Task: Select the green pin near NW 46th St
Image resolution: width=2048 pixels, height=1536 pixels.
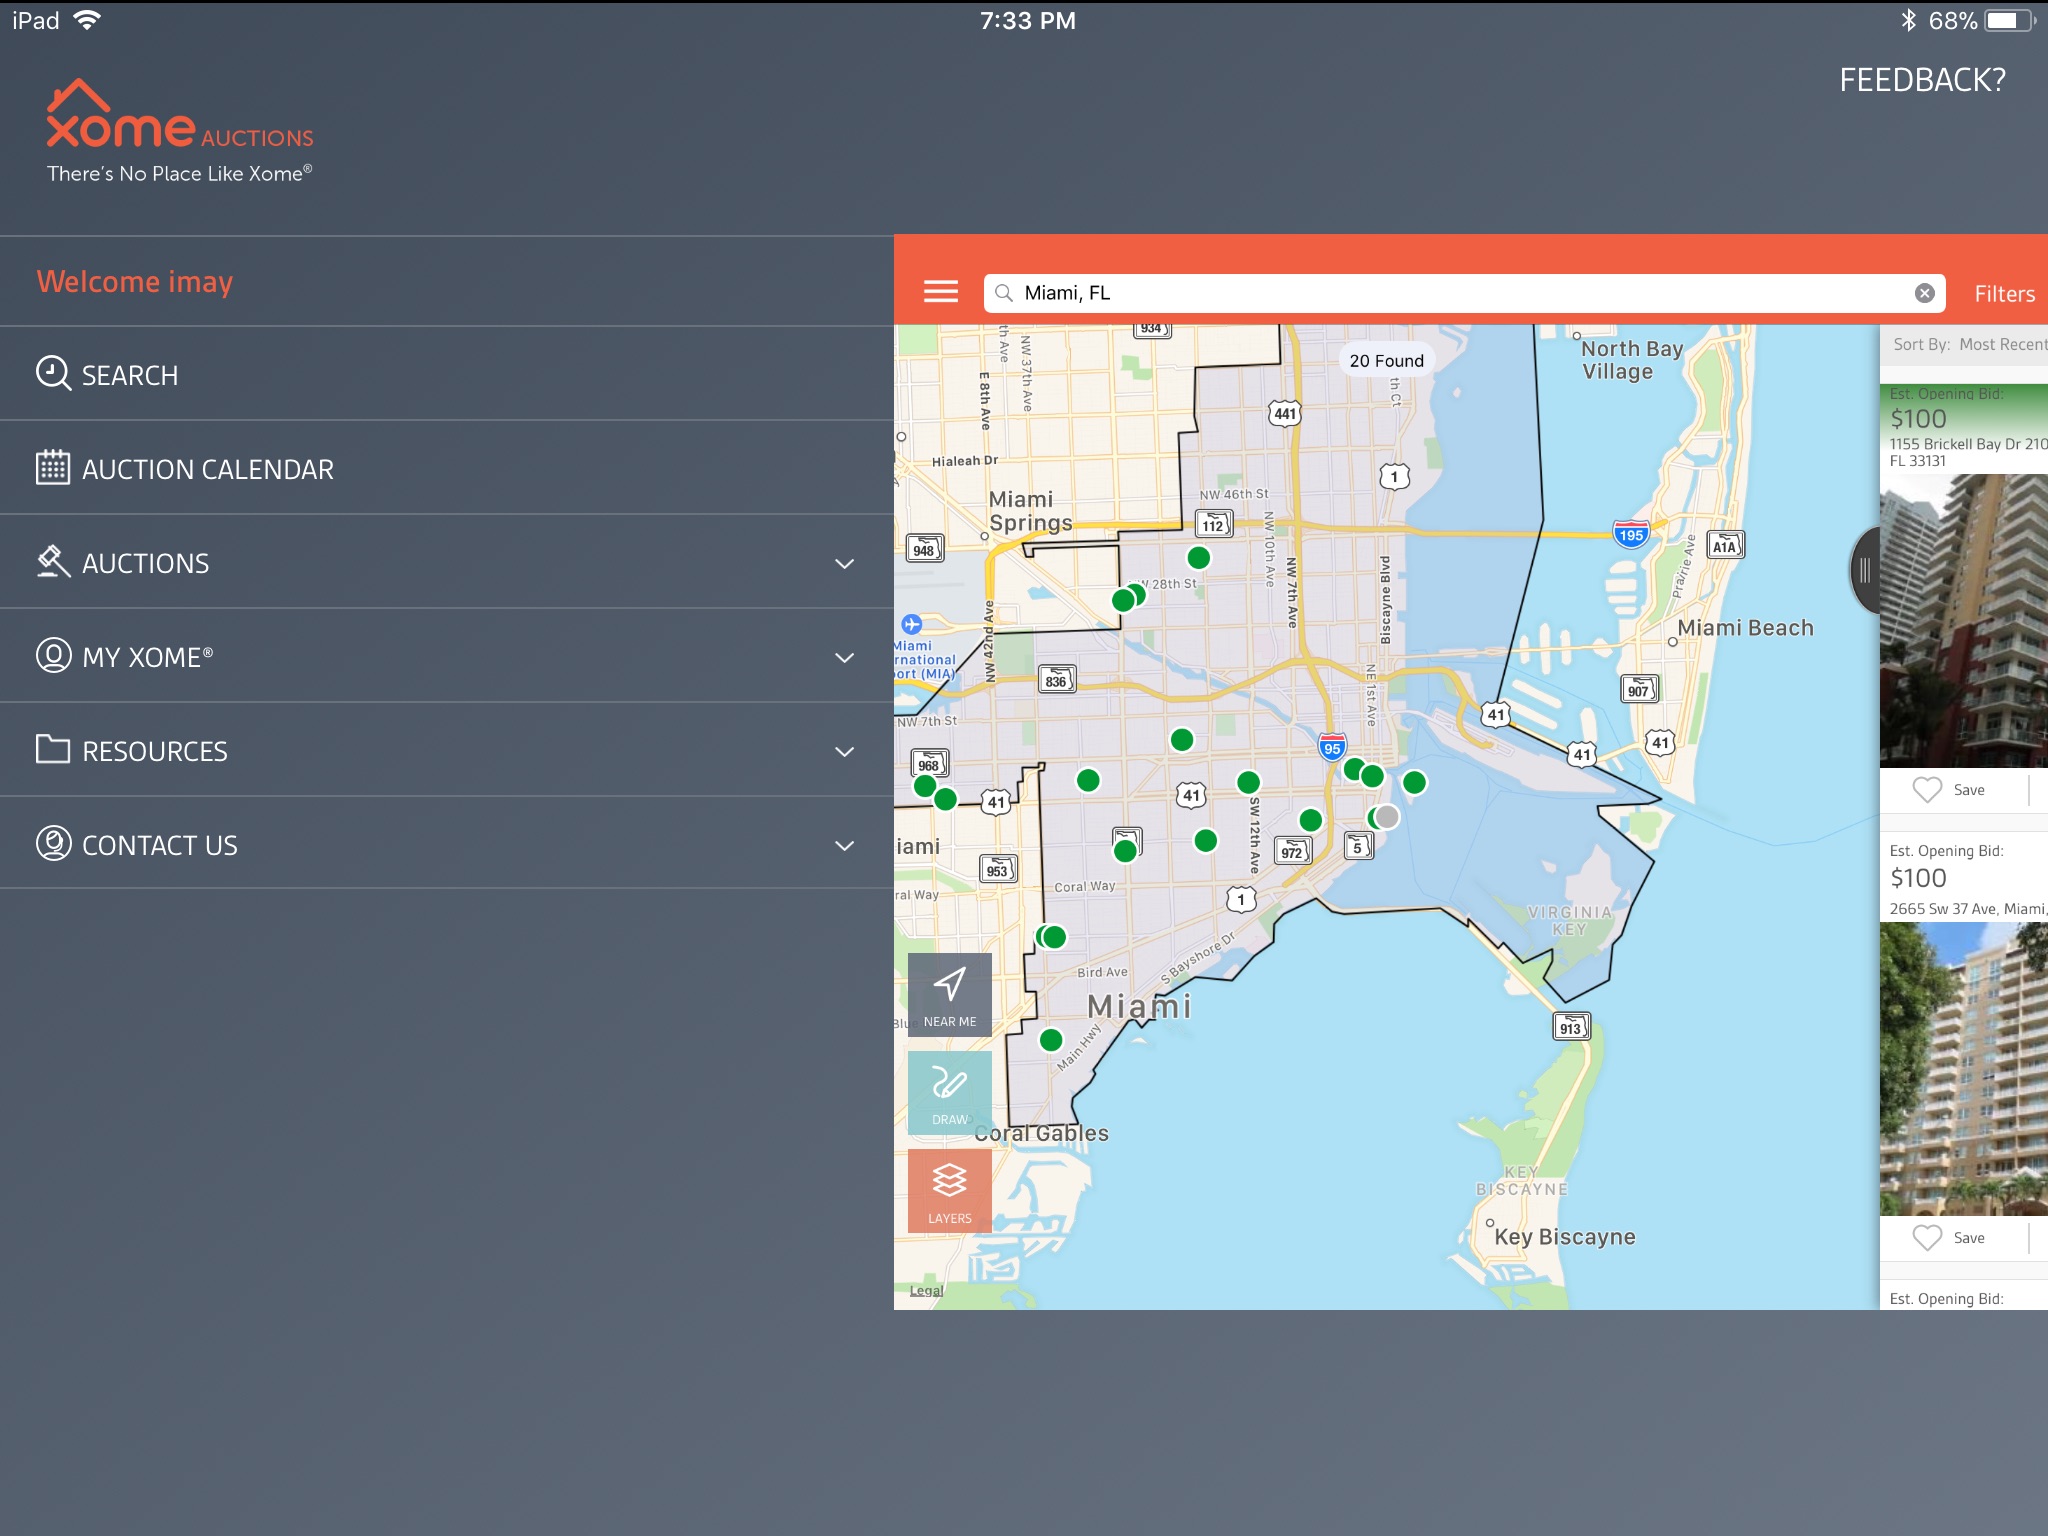Action: pos(1198,557)
